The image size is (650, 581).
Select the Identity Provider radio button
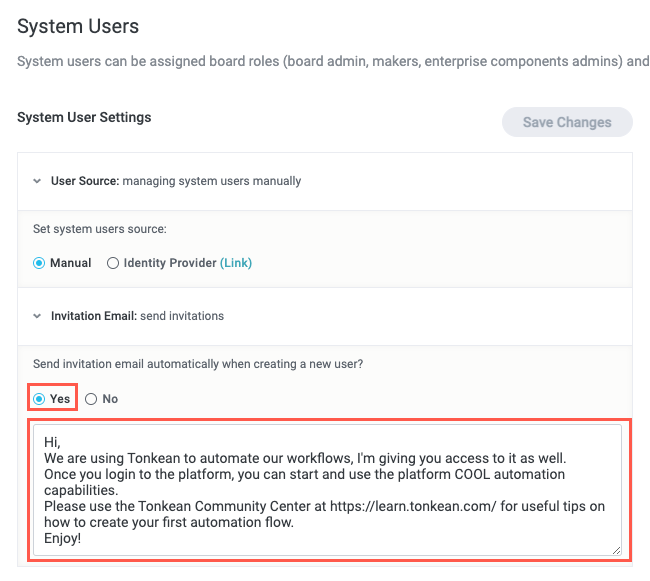coord(113,263)
